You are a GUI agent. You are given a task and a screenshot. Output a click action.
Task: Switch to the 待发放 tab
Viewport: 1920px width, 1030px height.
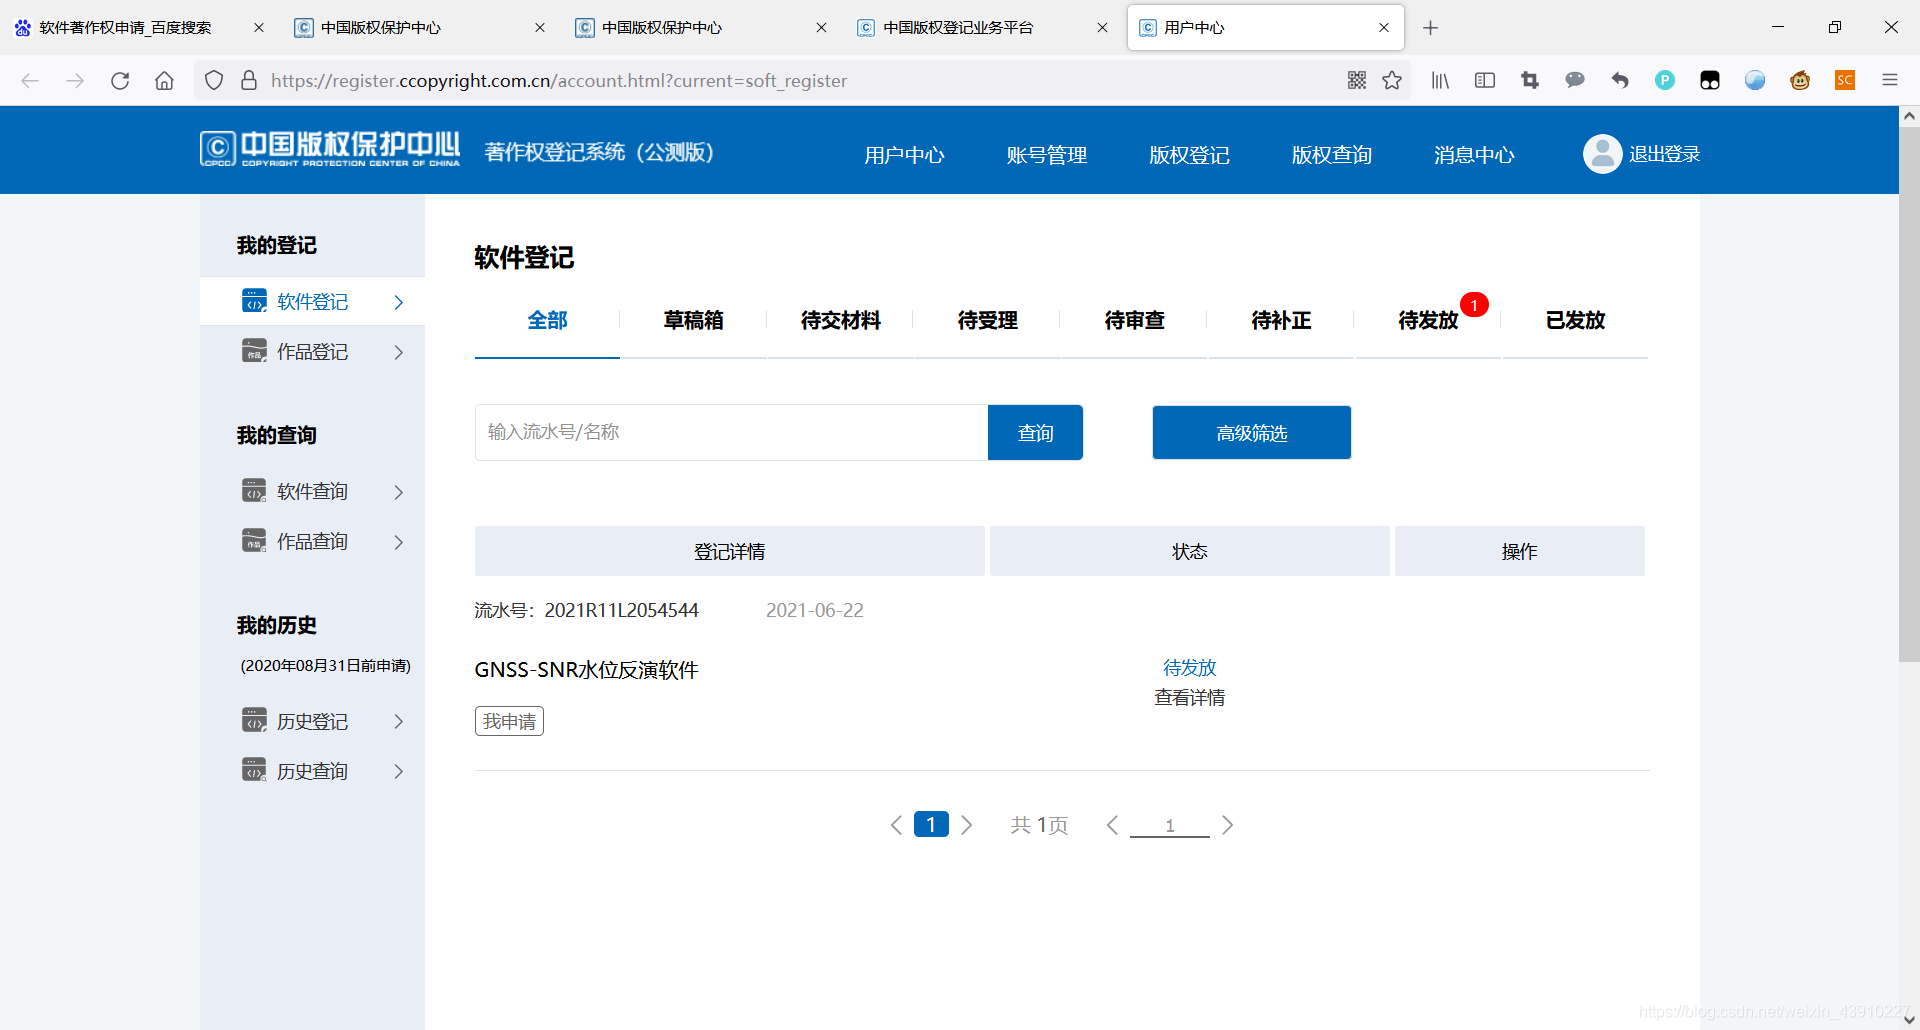(x=1429, y=320)
